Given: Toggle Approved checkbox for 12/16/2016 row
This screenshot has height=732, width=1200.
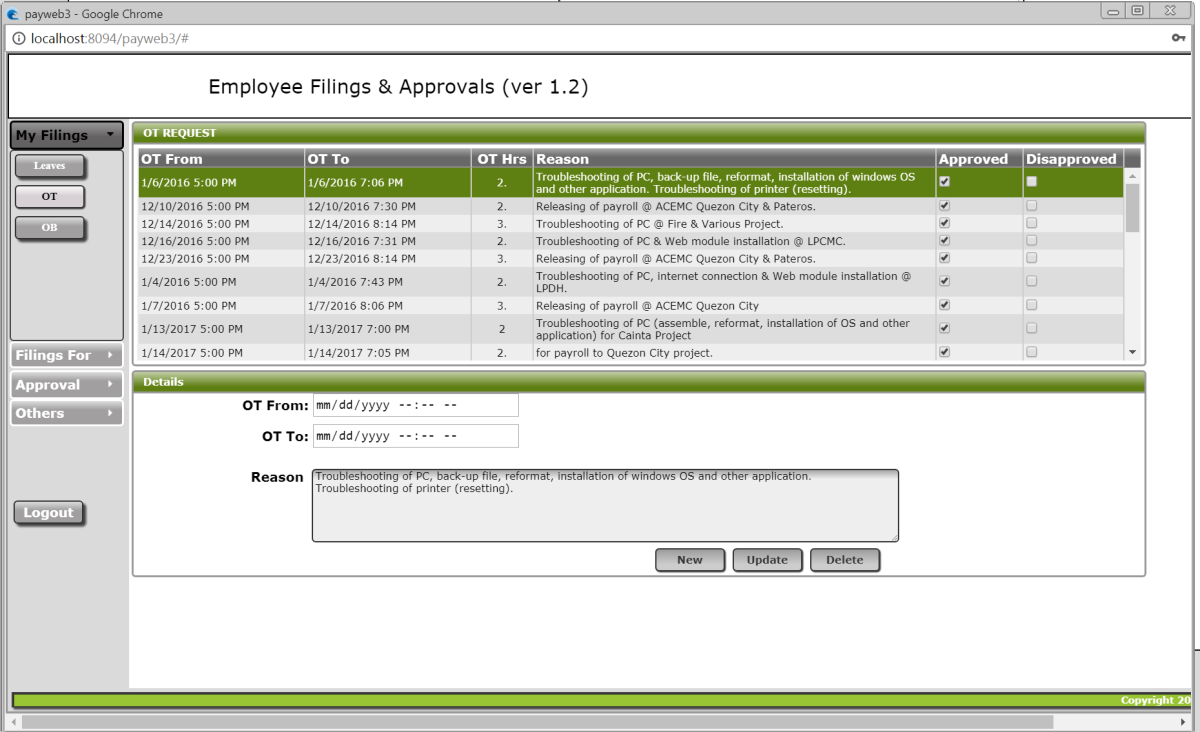Looking at the screenshot, I should pos(945,241).
